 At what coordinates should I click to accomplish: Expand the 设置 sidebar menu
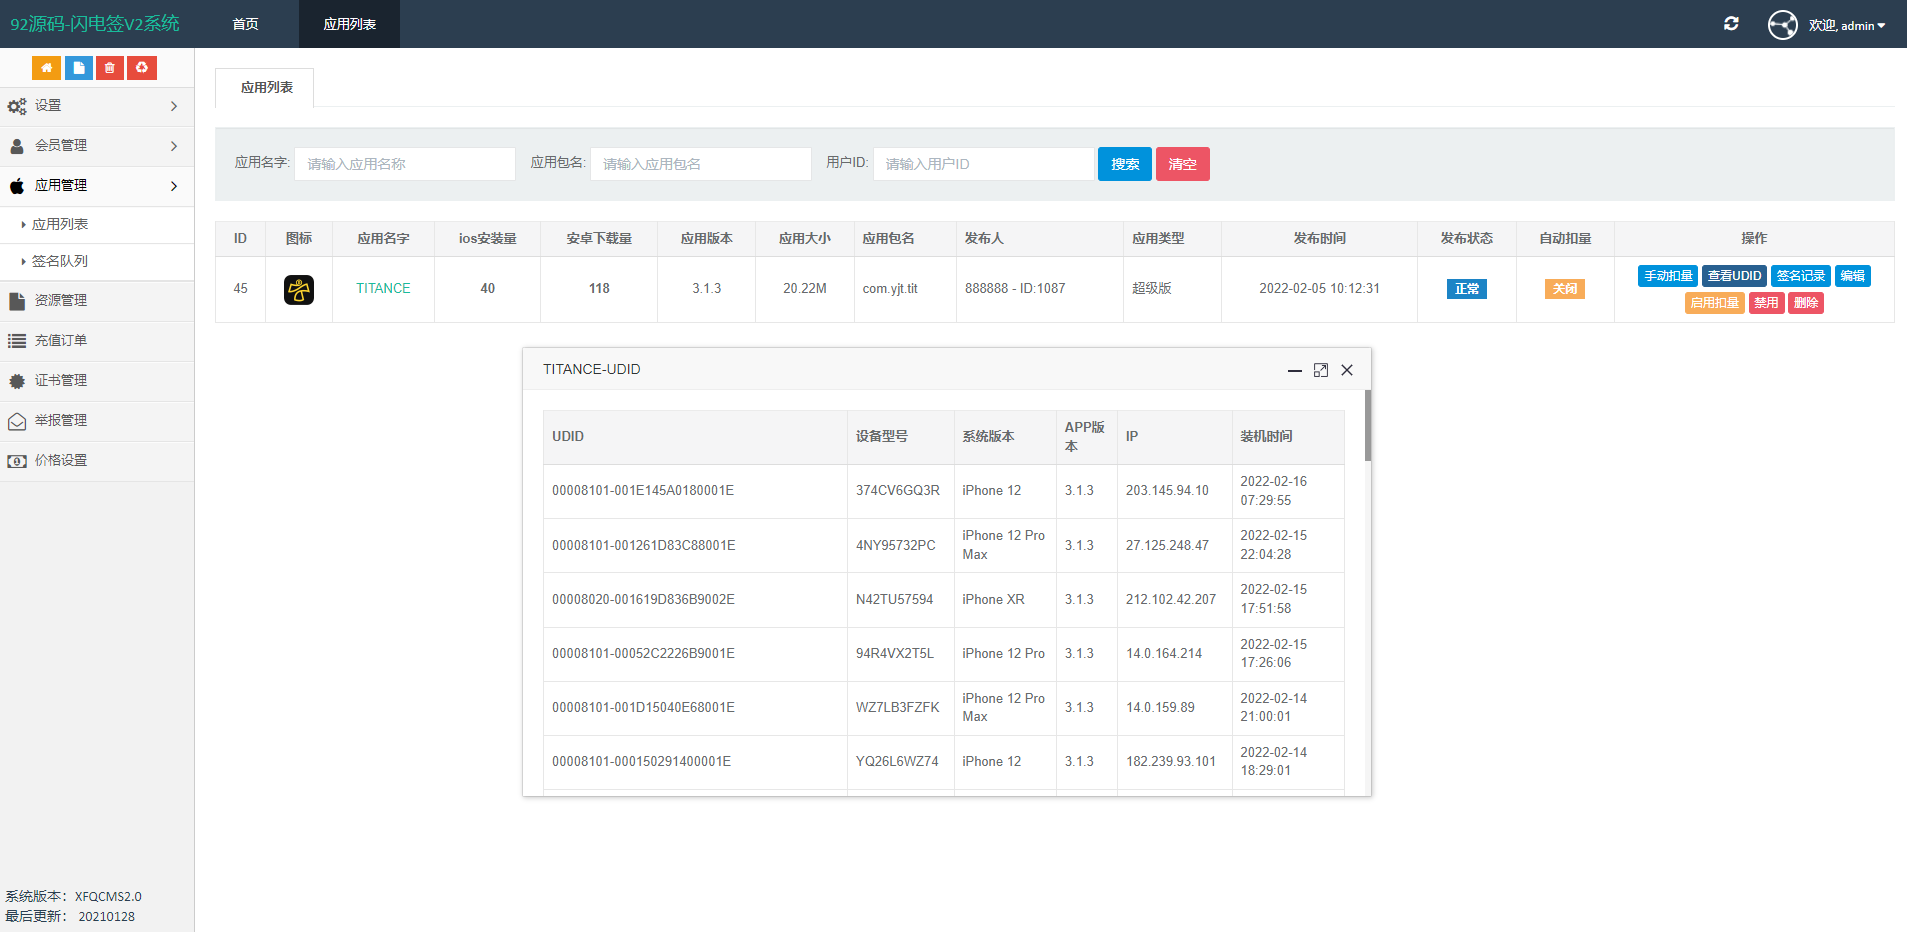point(96,106)
